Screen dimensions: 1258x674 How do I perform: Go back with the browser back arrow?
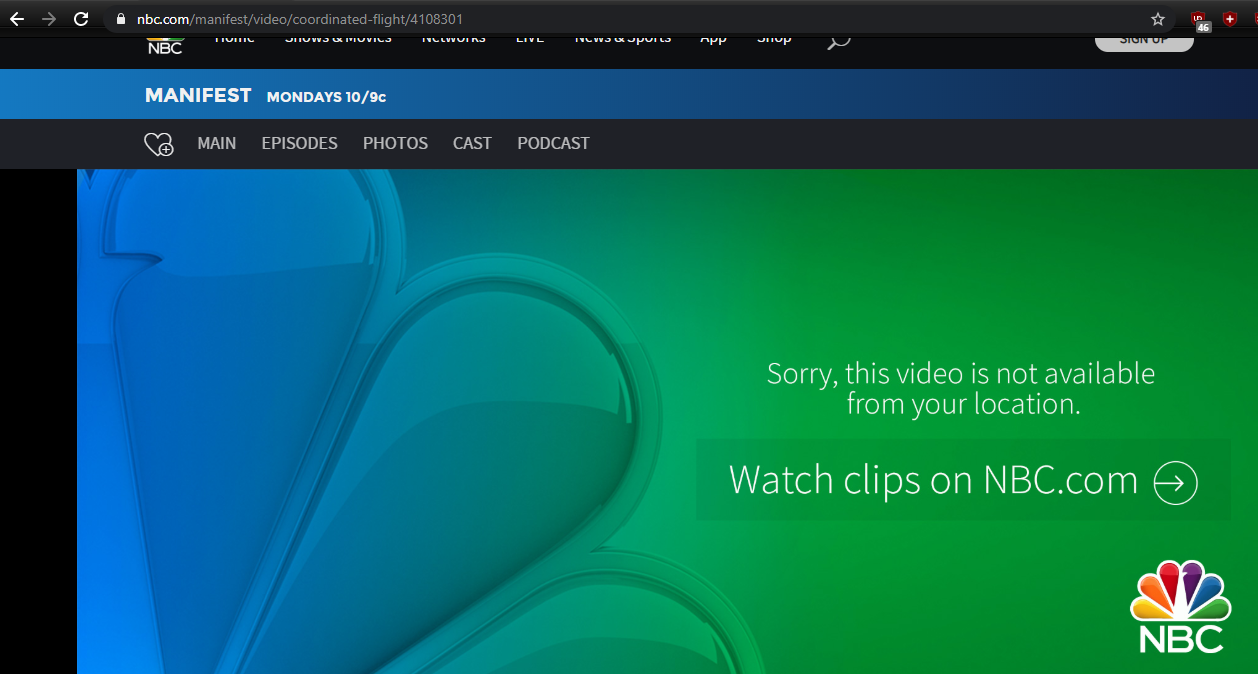[17, 19]
